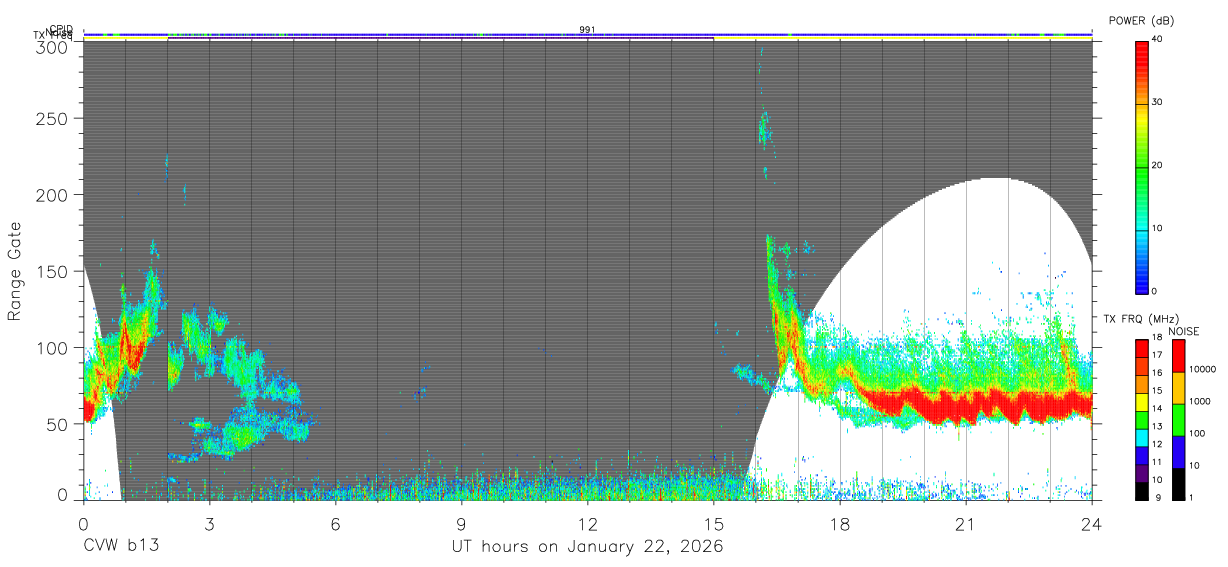This screenshot has width=1228, height=567.
Task: Select the purple 10-11 MHz frequency swatch
Action: (x=1142, y=473)
